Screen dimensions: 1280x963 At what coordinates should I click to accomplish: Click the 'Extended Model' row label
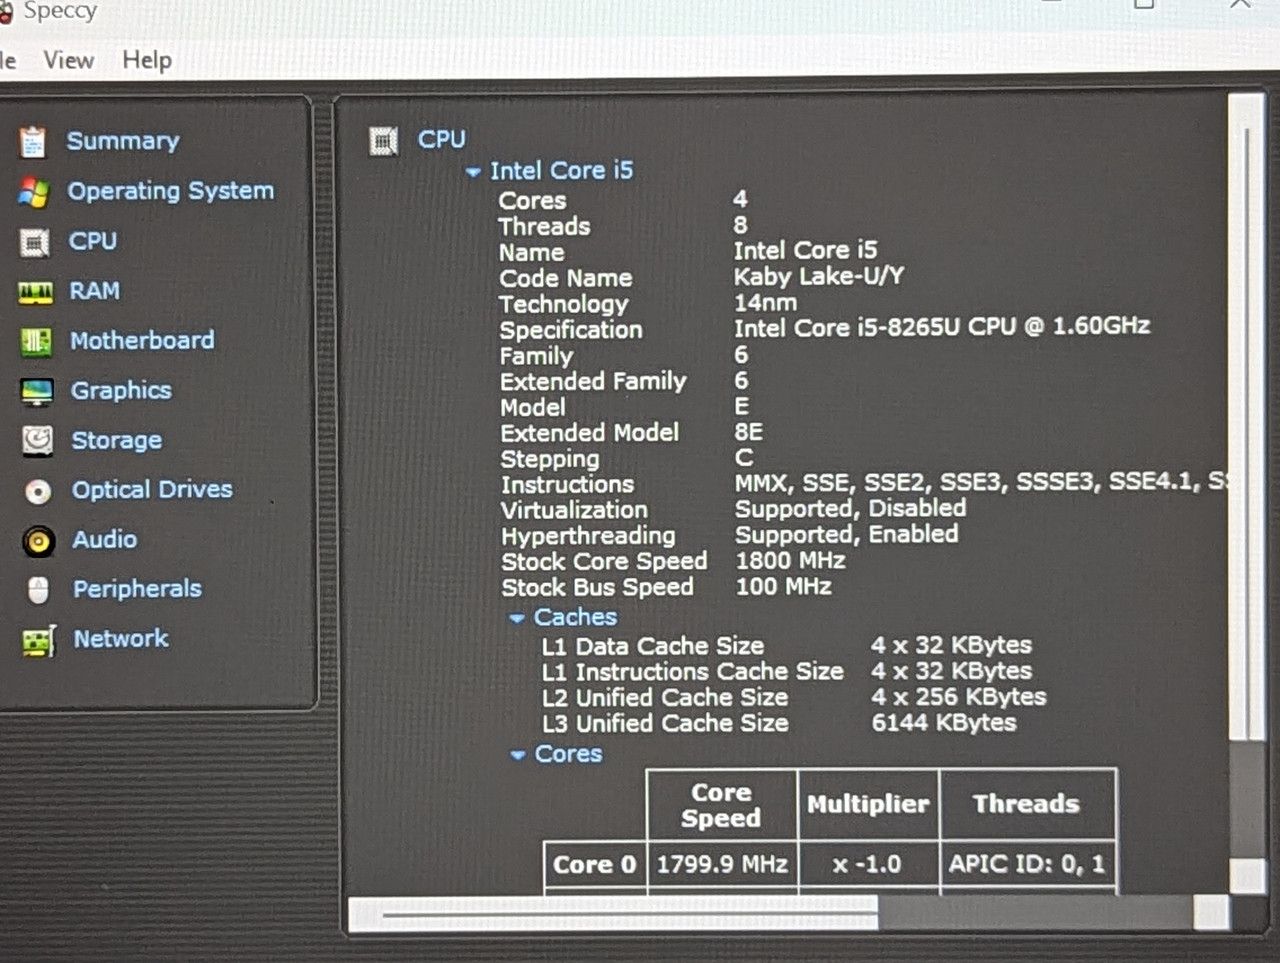(590, 433)
